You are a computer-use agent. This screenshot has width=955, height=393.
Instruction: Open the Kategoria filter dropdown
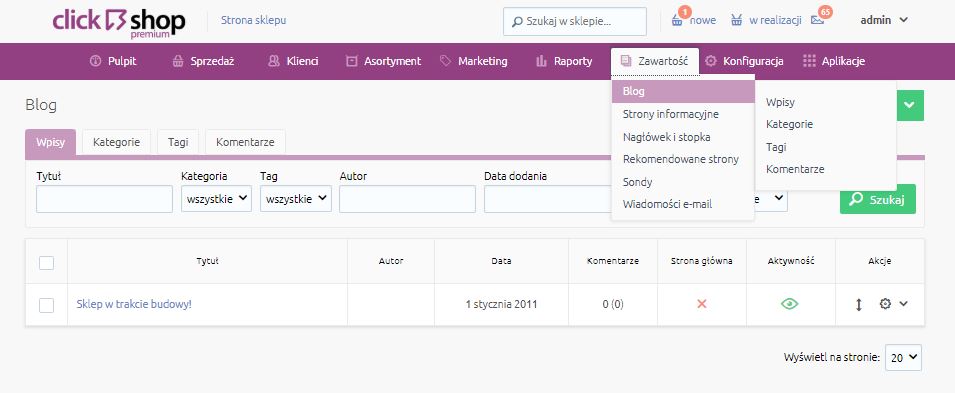[x=216, y=199]
